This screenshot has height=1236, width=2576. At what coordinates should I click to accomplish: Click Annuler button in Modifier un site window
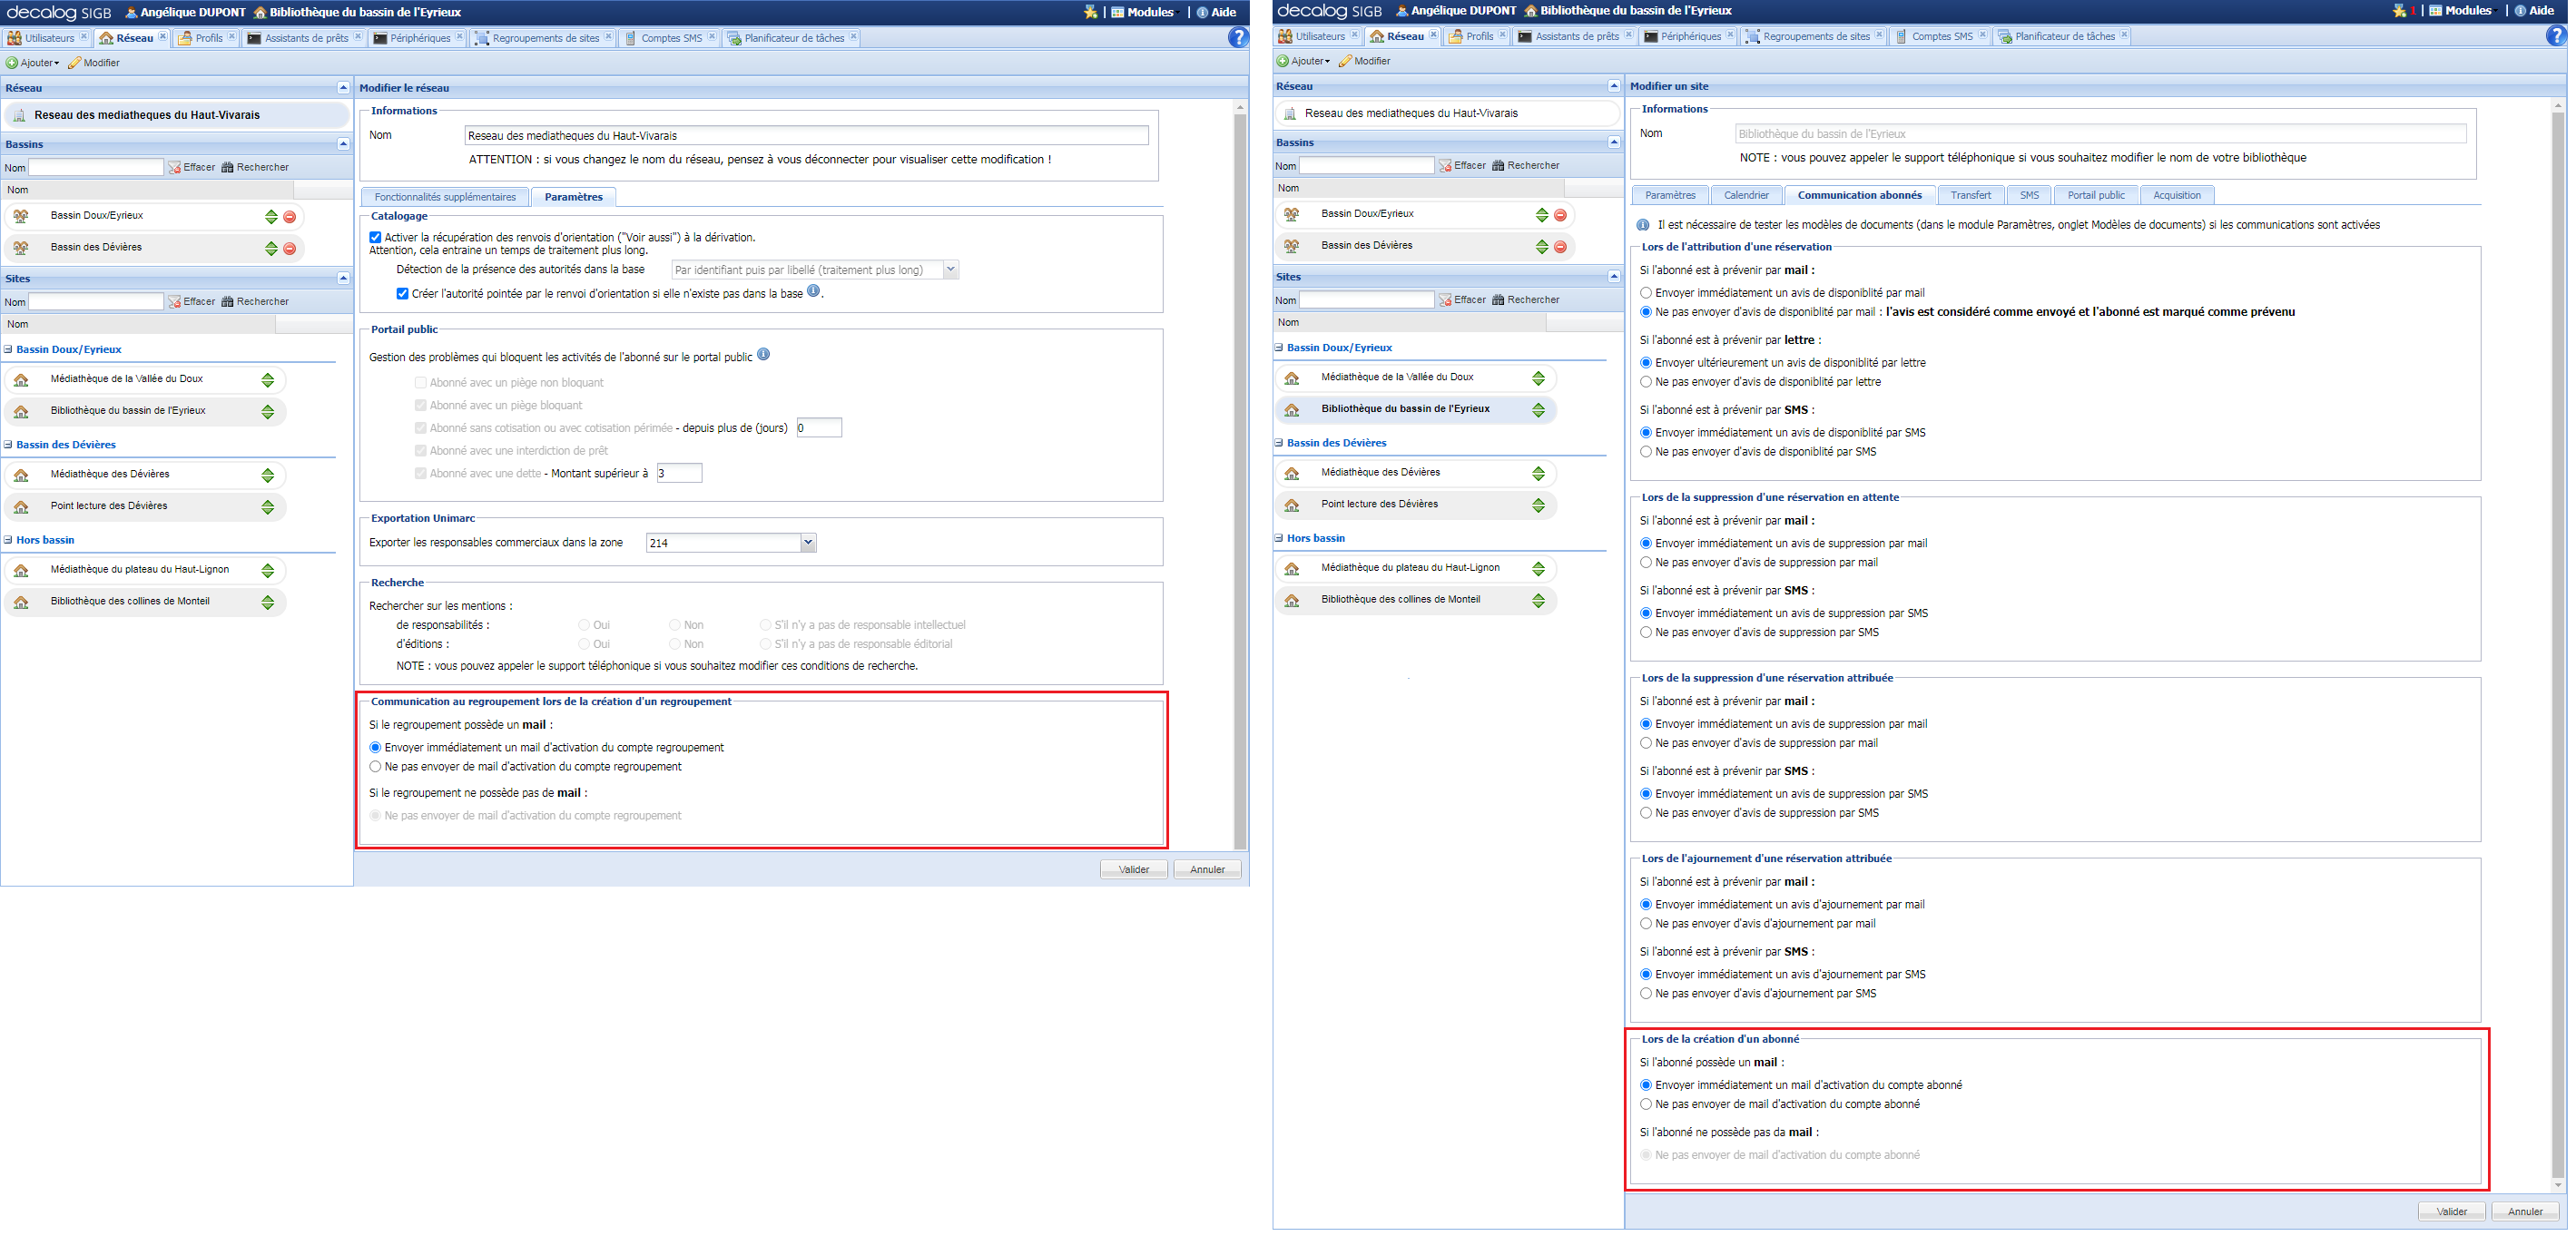2524,1212
